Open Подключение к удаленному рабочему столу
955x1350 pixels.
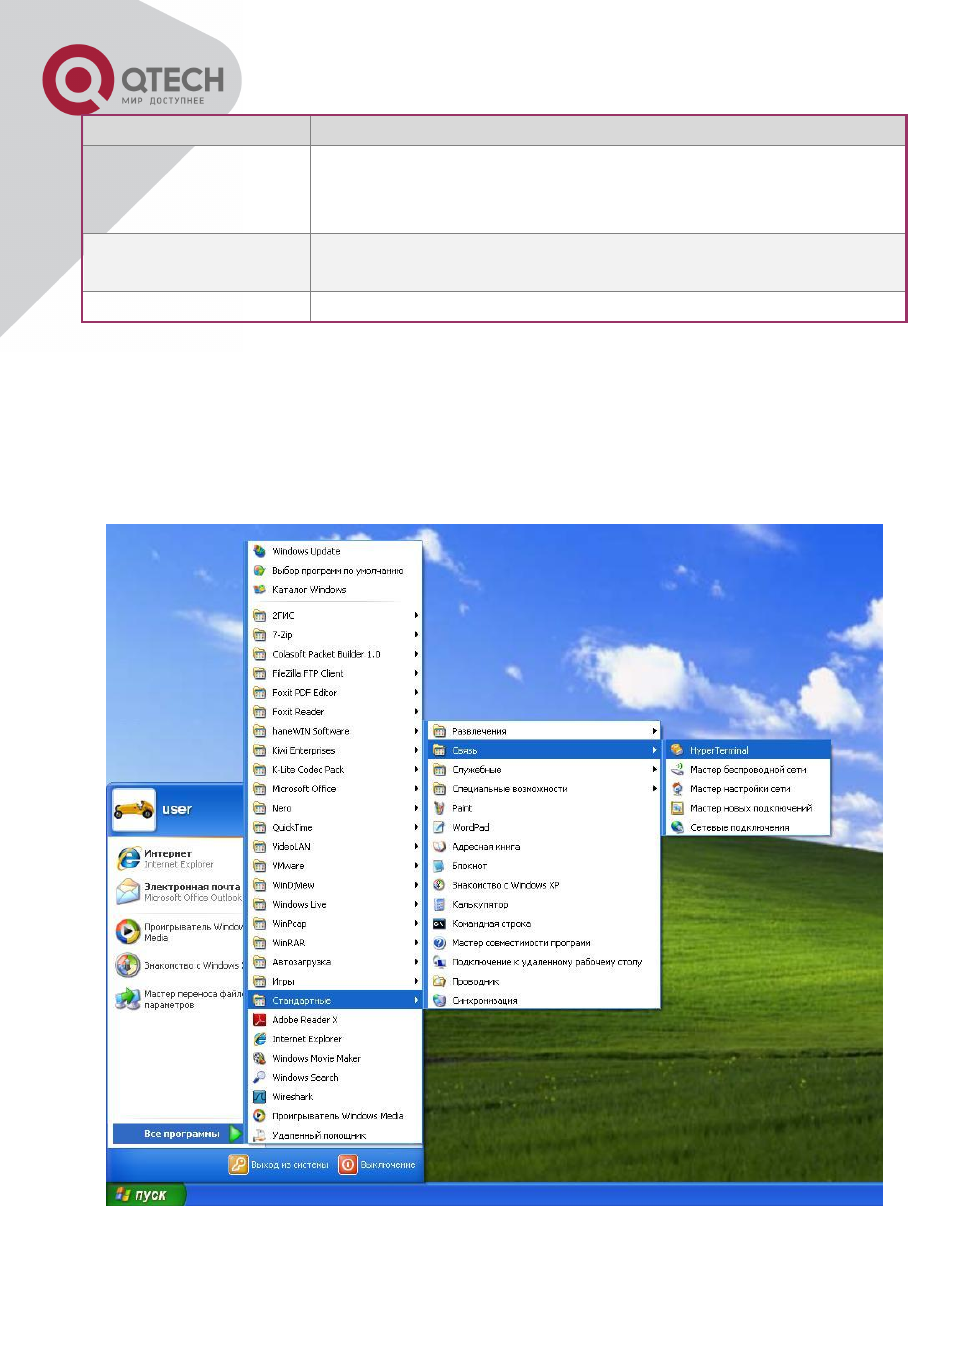click(544, 962)
